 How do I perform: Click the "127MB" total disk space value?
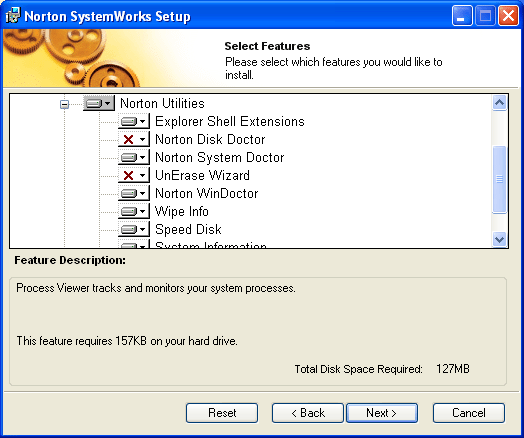453,369
